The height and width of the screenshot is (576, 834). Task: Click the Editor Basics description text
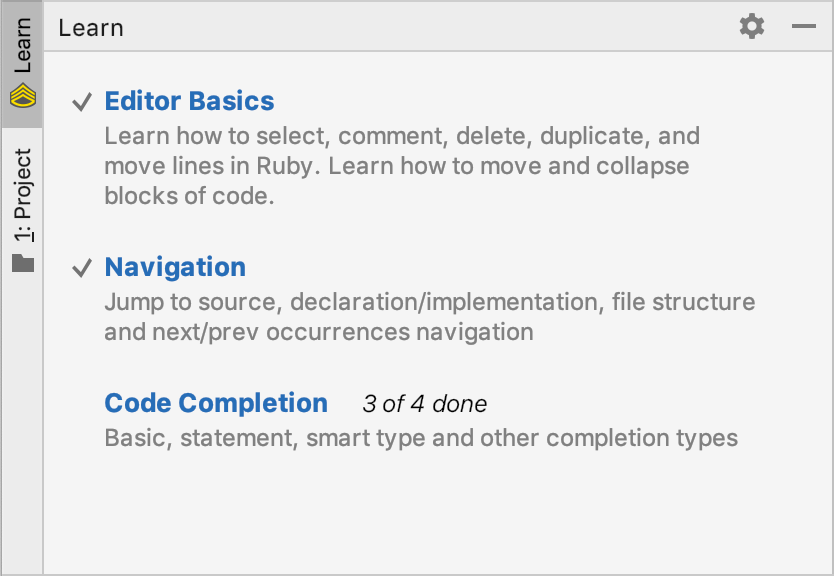[x=402, y=166]
